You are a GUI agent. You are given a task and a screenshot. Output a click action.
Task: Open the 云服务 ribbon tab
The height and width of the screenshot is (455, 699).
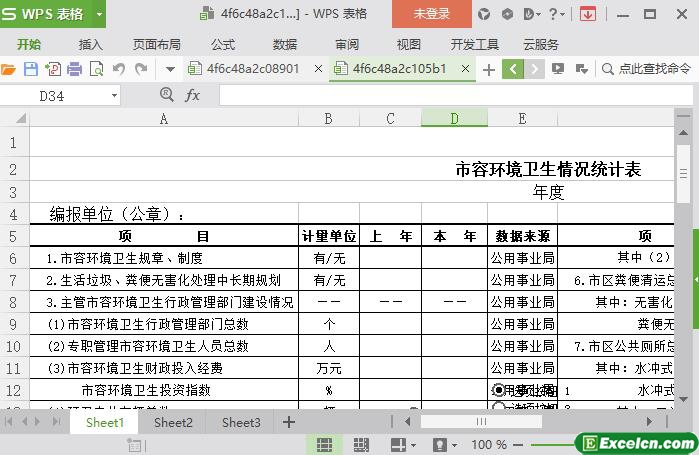(x=541, y=45)
